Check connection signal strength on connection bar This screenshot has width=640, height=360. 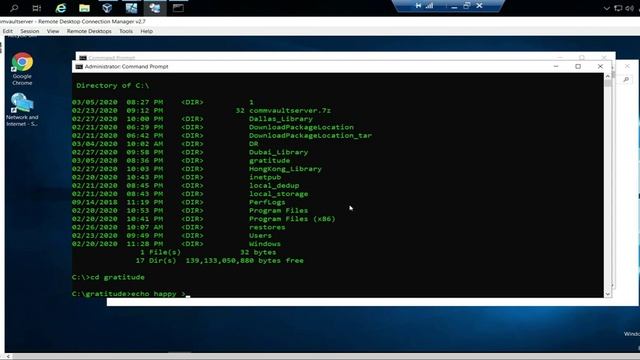pyautogui.click(x=429, y=6)
